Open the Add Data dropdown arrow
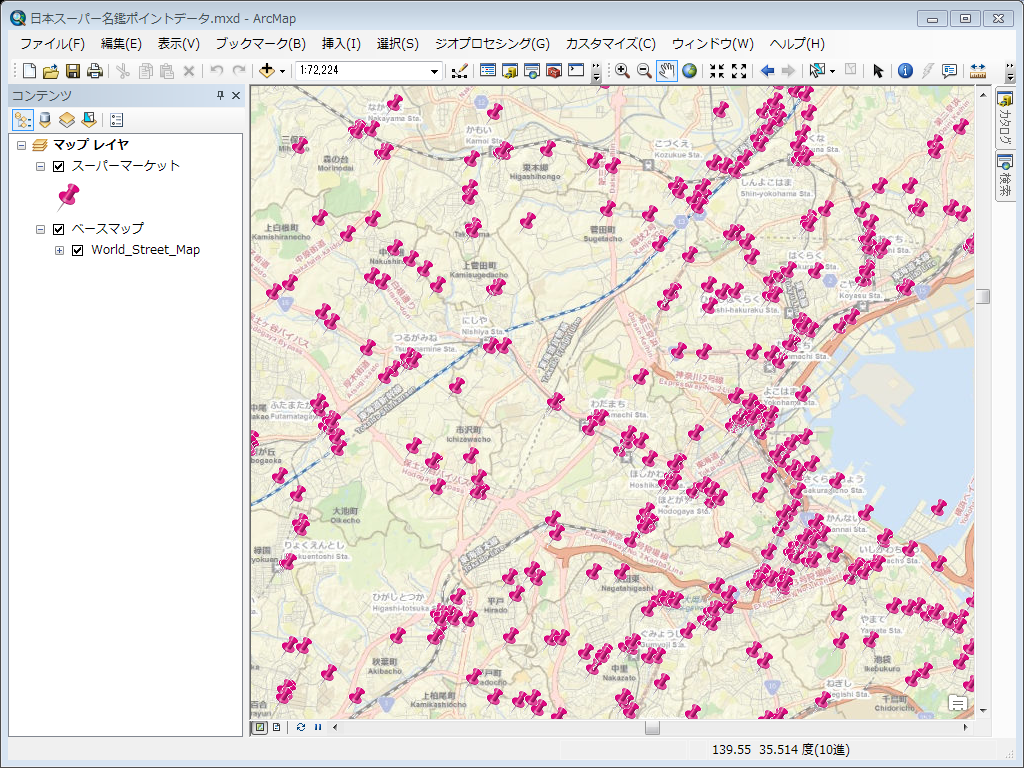The width and height of the screenshot is (1024, 768). point(282,71)
